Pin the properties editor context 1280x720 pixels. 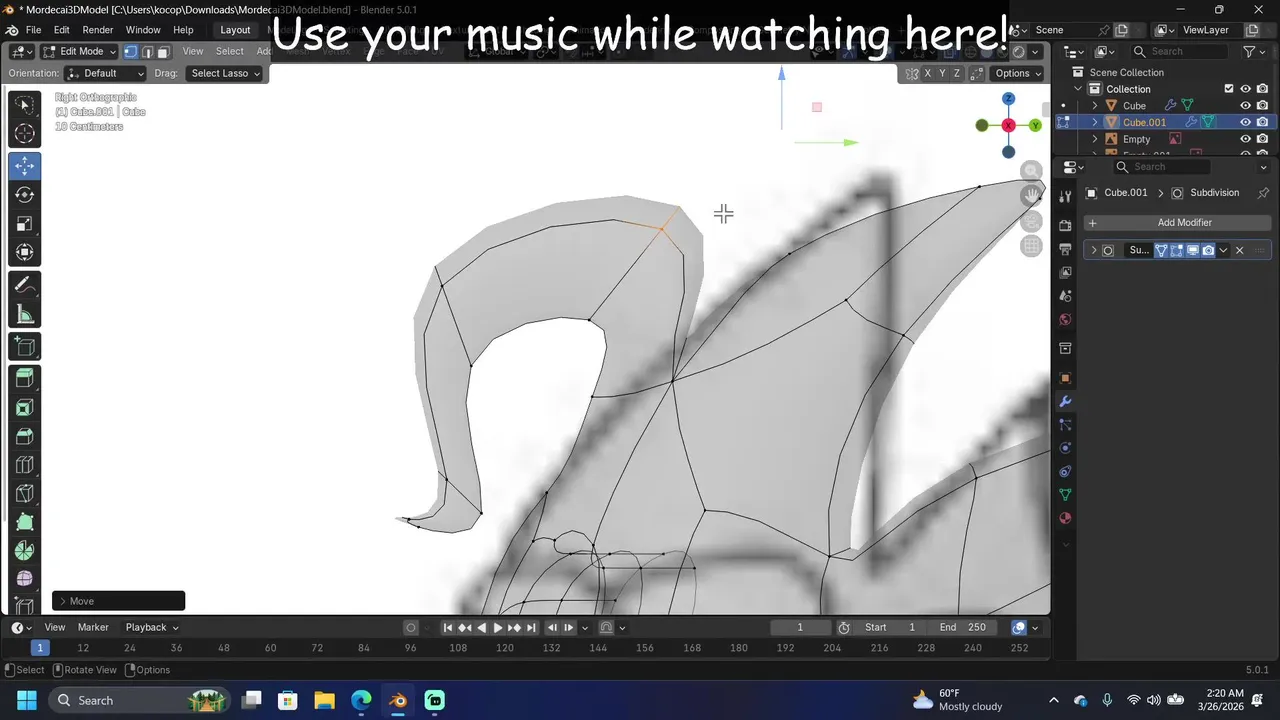pyautogui.click(x=1263, y=193)
